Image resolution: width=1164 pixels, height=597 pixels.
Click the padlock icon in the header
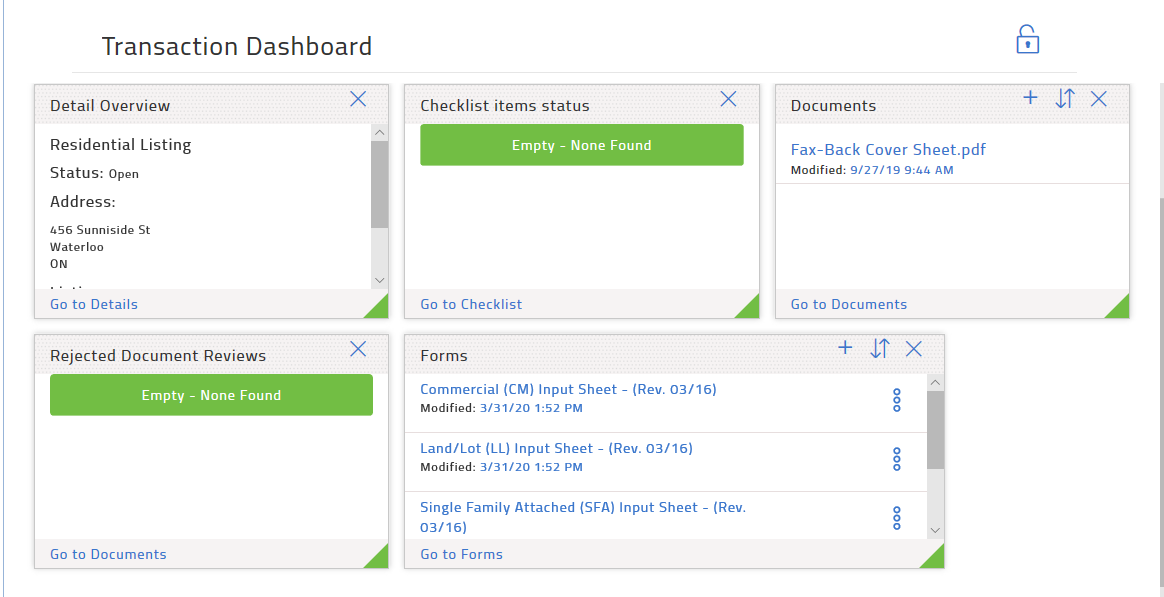point(1027,39)
